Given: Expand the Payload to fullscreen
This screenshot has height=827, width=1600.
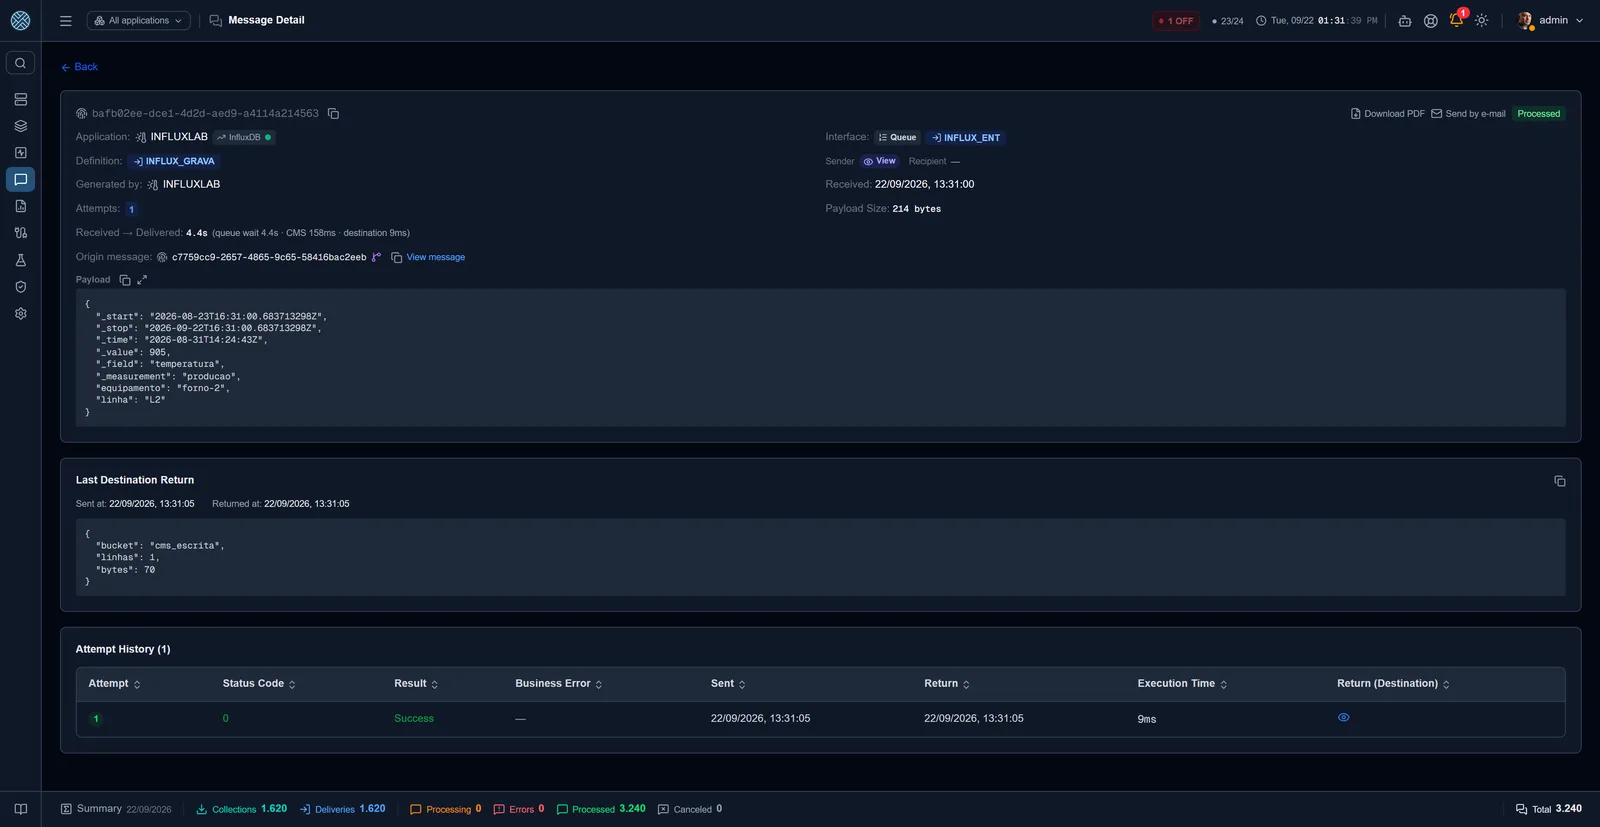Looking at the screenshot, I should point(142,280).
